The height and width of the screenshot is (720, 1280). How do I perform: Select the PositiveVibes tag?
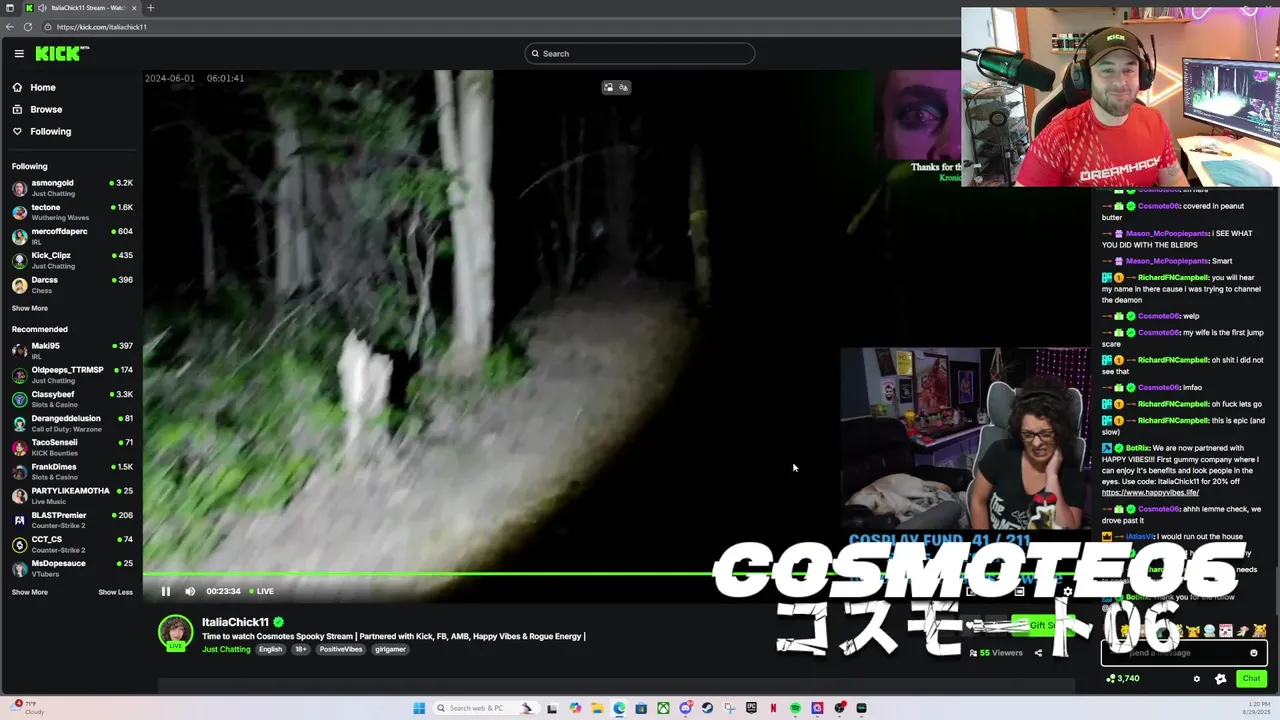click(x=341, y=649)
